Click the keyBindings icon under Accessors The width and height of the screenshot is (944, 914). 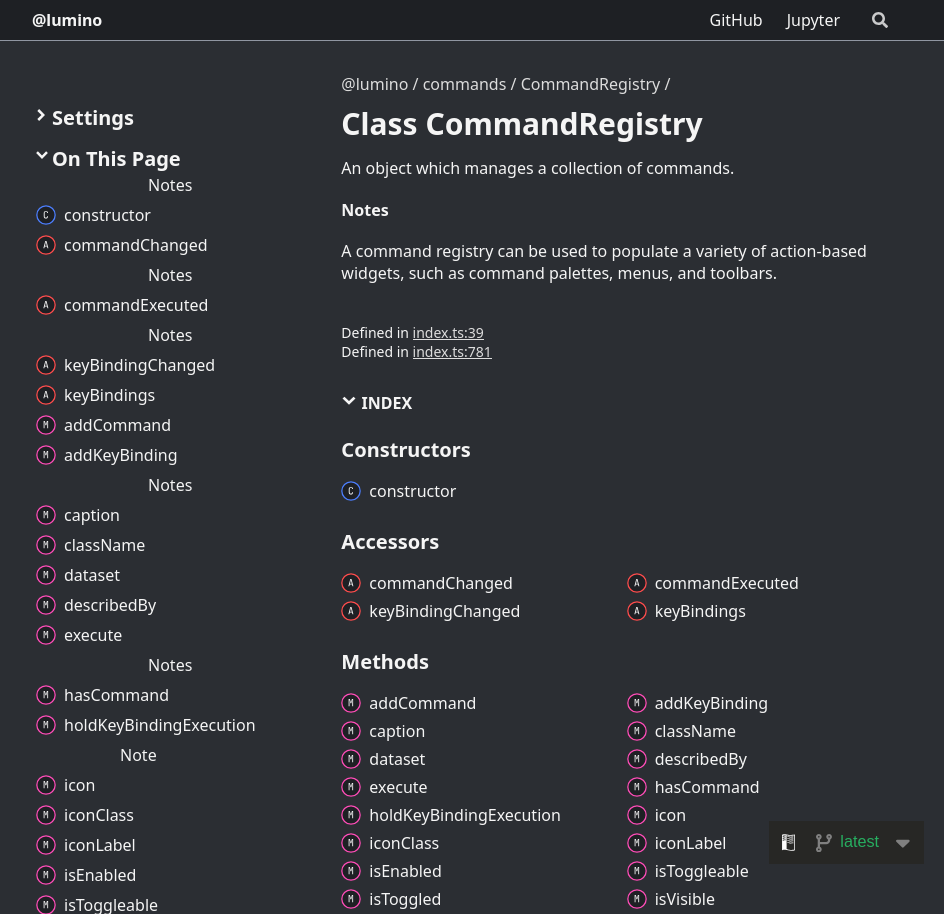point(636,611)
